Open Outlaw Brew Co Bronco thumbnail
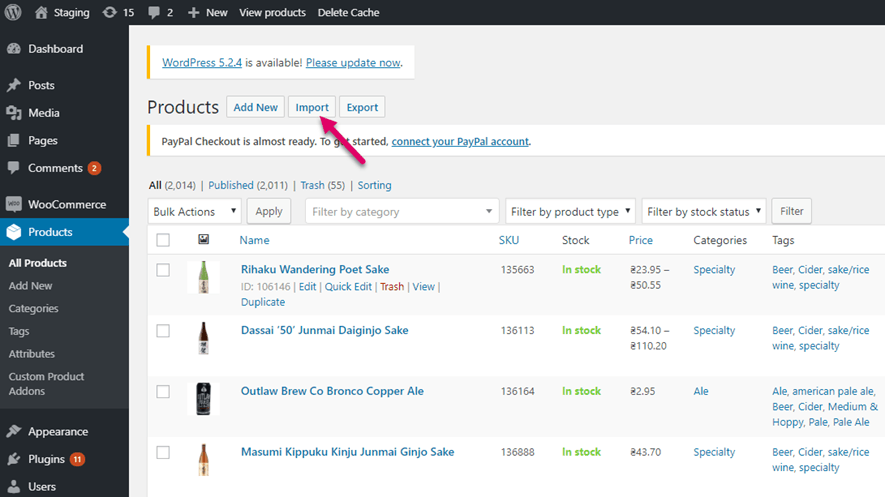The height and width of the screenshot is (497, 885). (203, 399)
